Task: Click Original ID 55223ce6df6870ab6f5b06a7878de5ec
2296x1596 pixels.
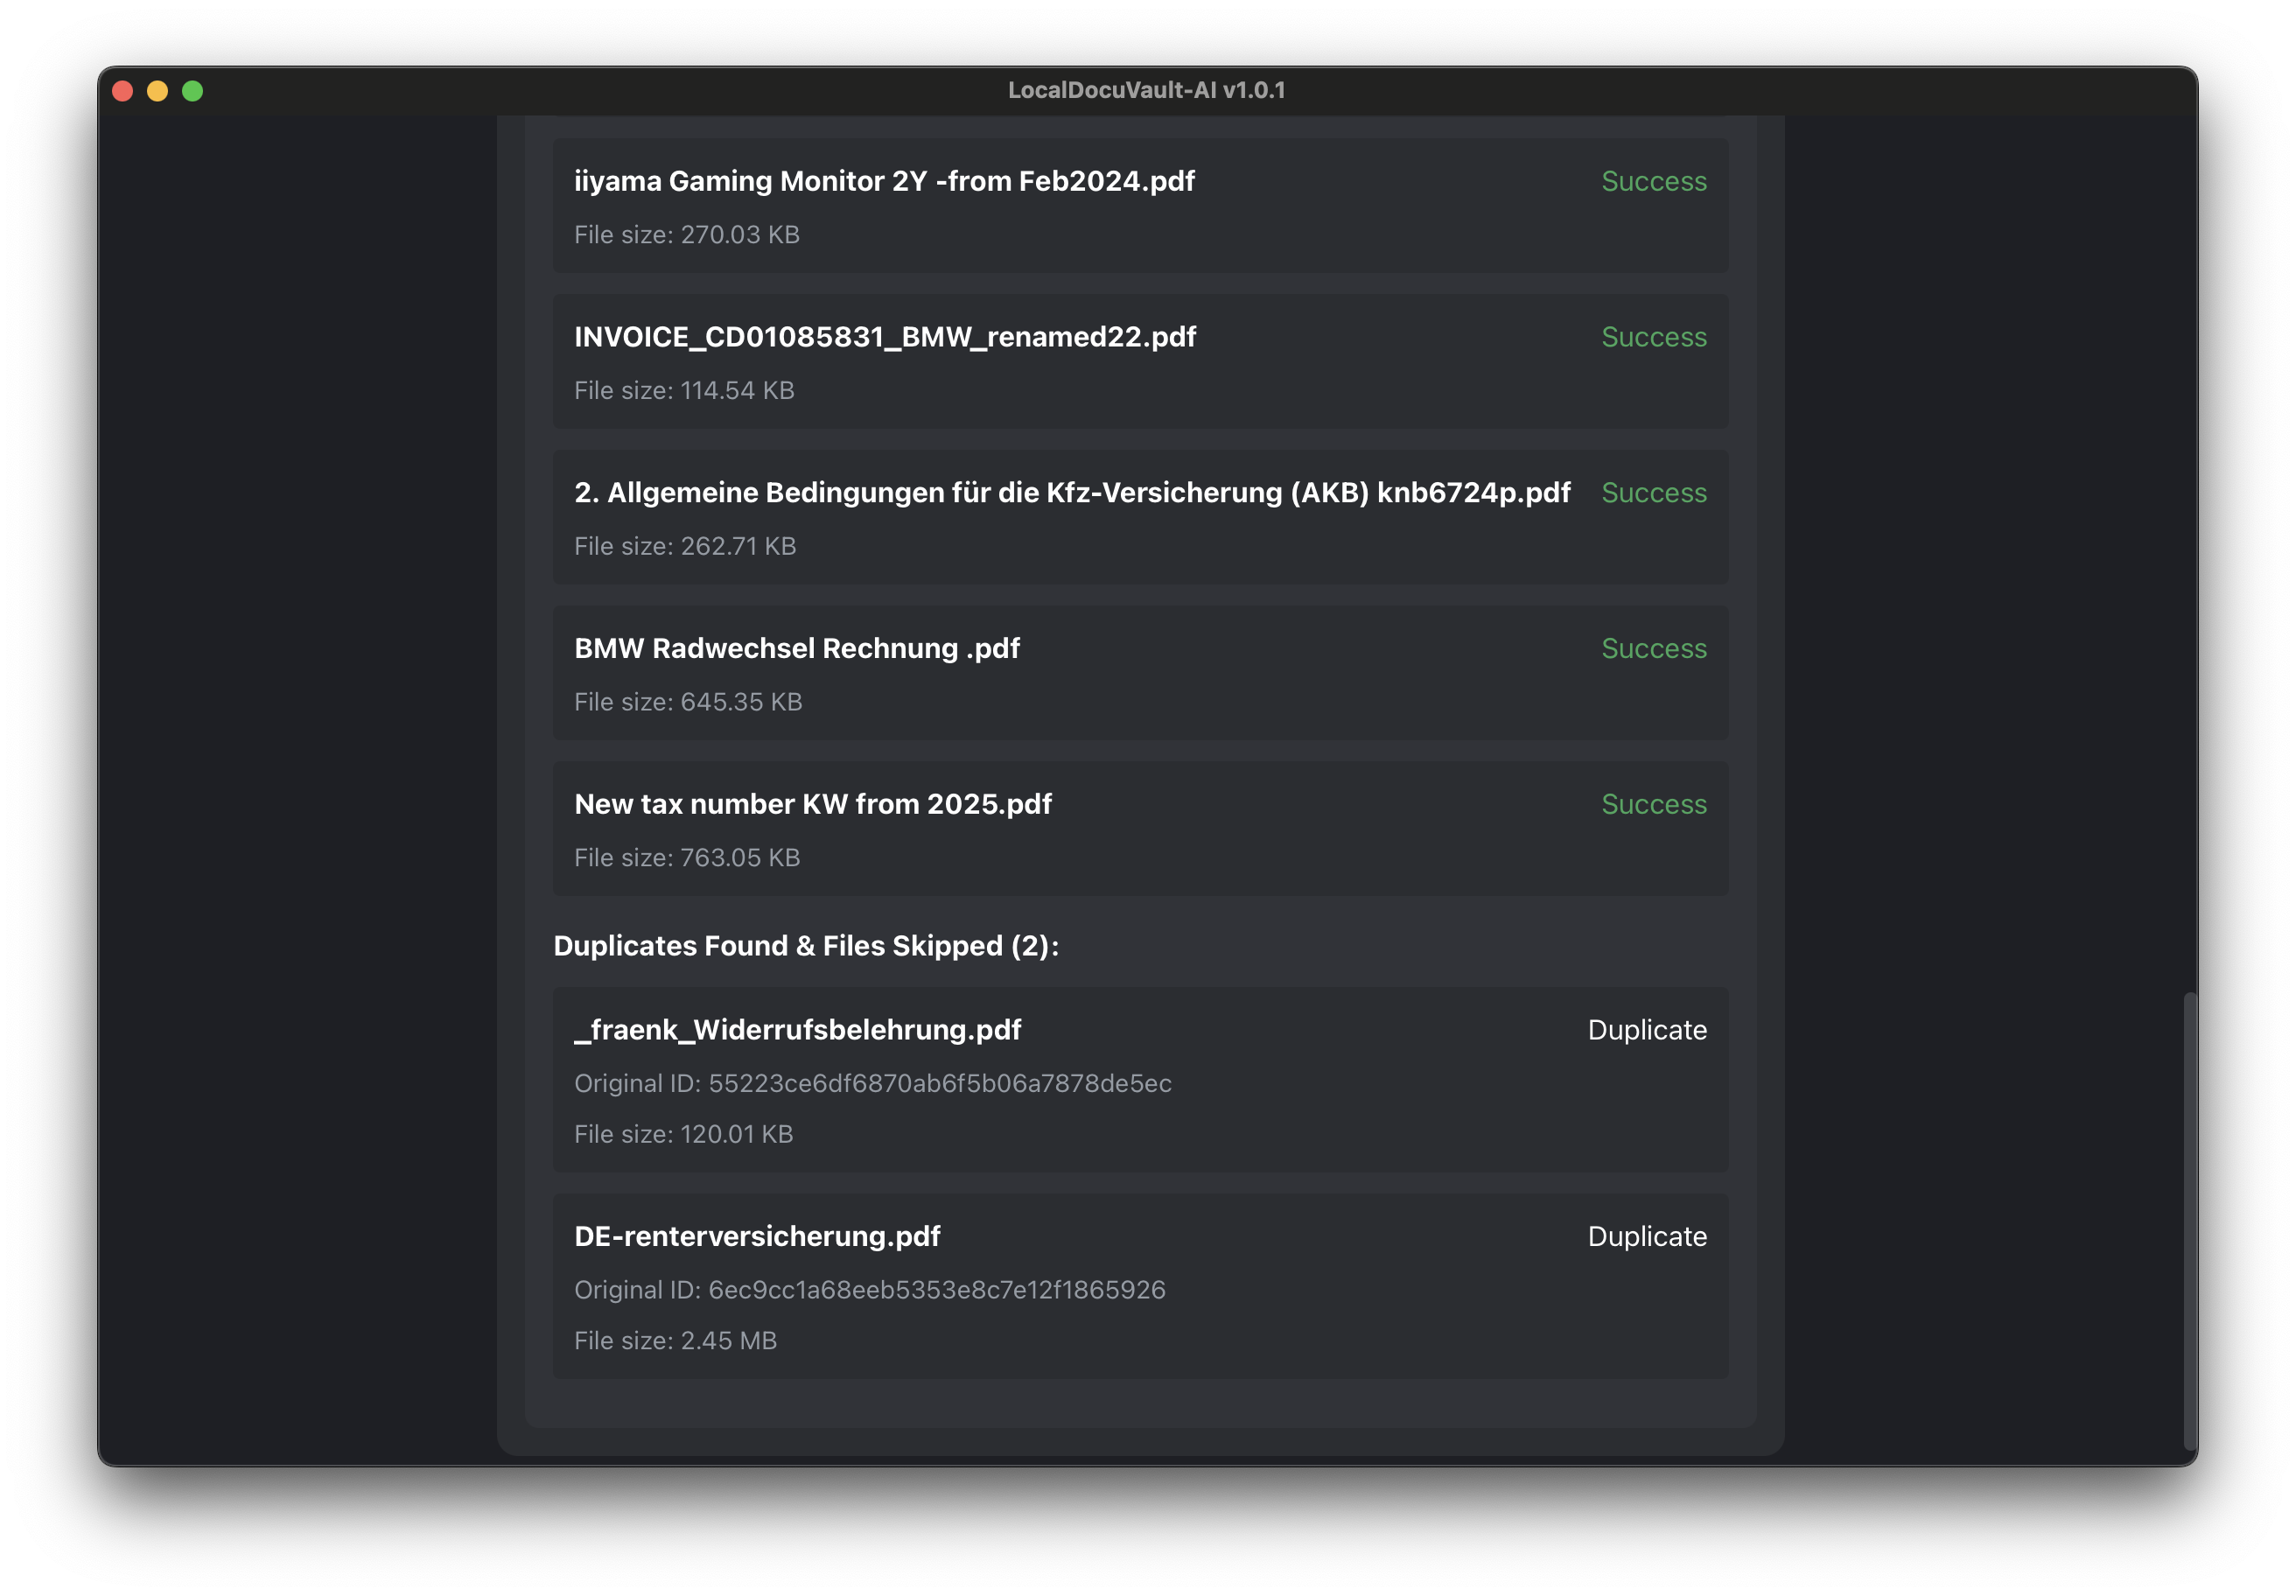Action: click(872, 1083)
